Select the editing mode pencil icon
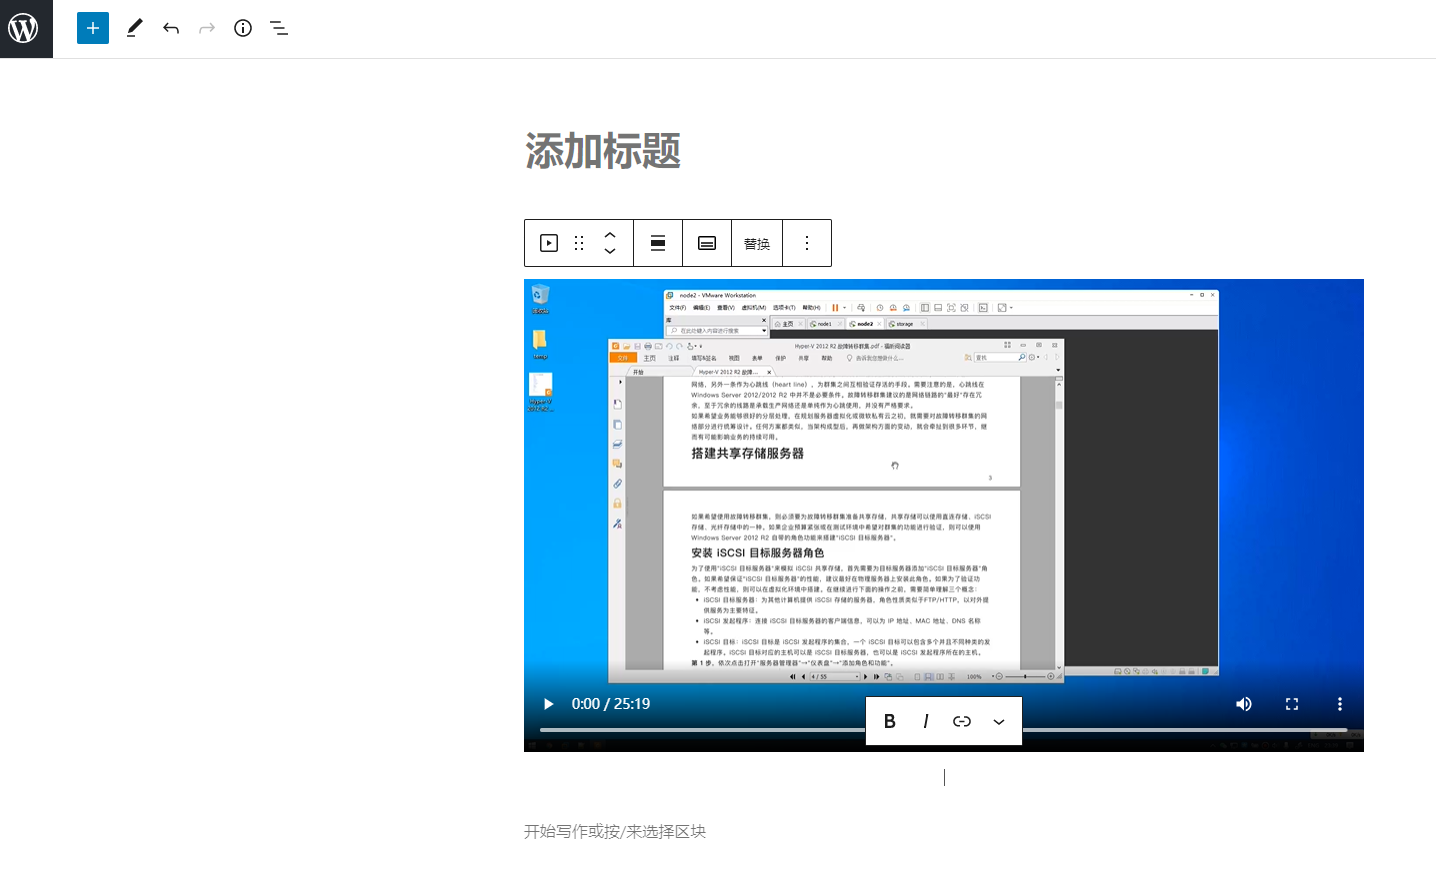This screenshot has height=889, width=1436. [x=134, y=28]
